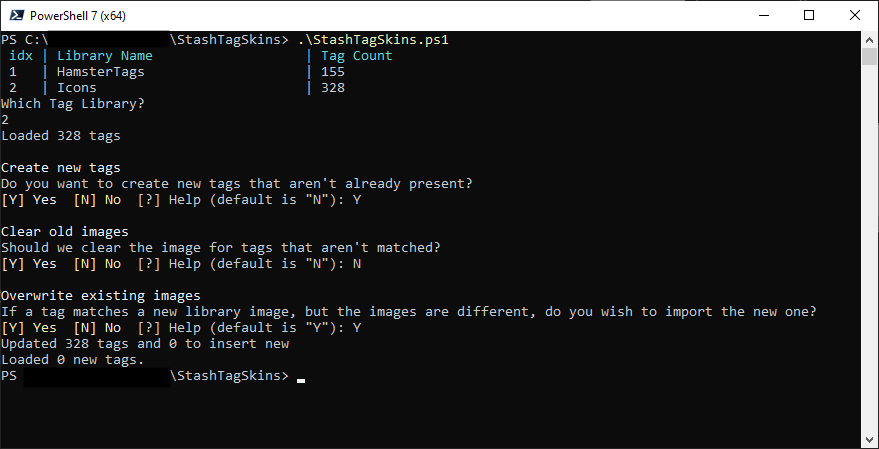Screen dimensions: 879x449
Task: Click the PowerShell icon in the title bar
Action: pyautogui.click(x=17, y=16)
